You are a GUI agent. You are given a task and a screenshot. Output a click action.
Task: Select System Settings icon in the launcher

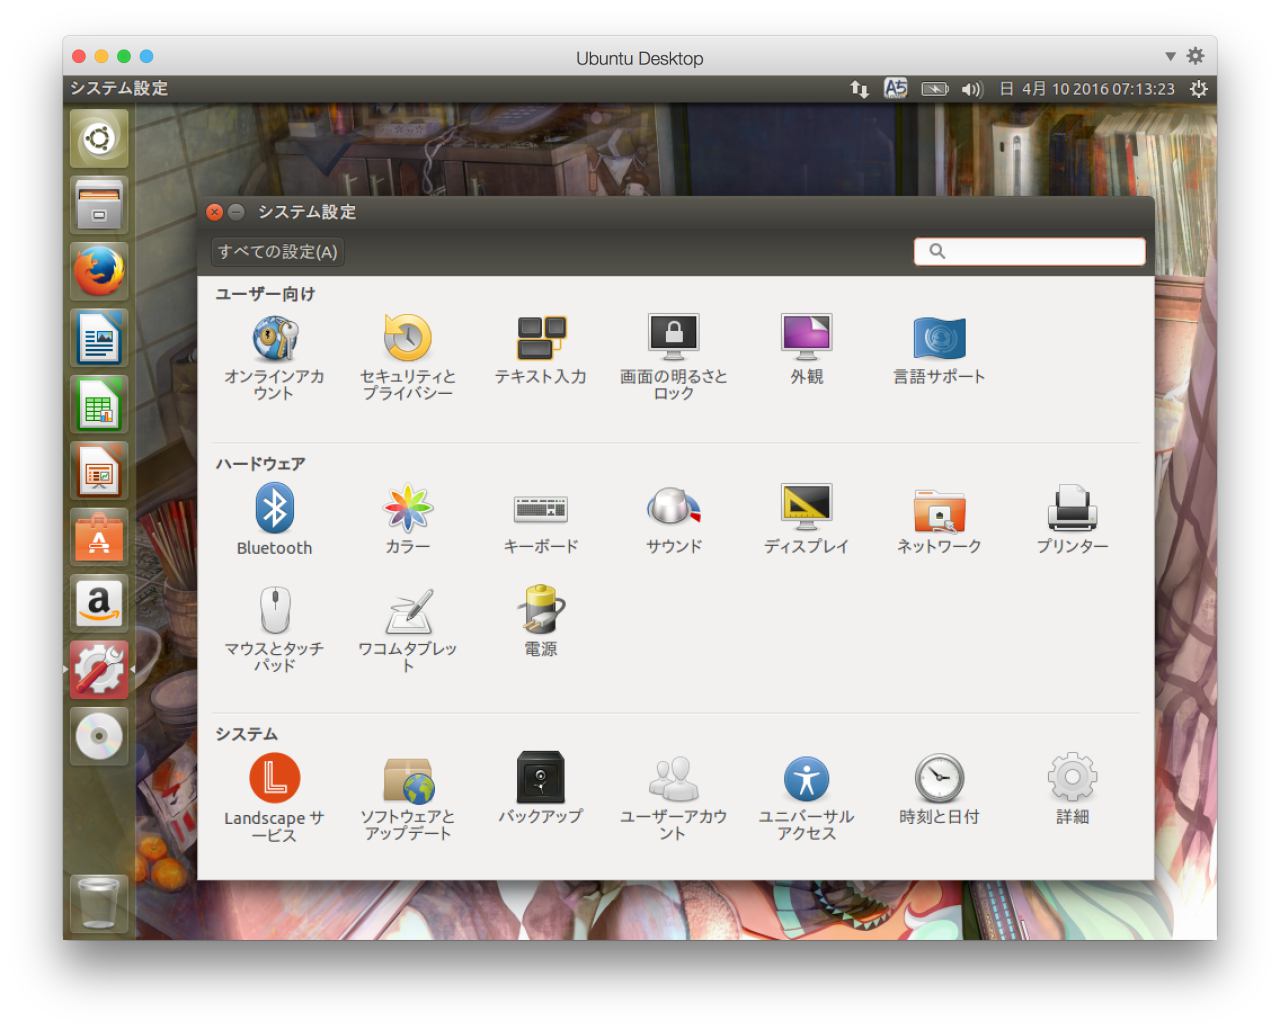point(98,670)
